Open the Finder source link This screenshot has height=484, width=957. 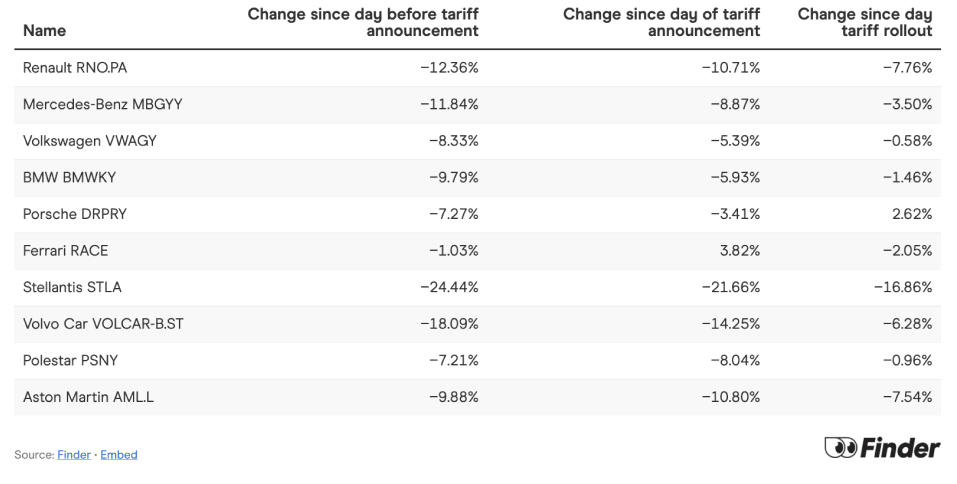coord(74,455)
